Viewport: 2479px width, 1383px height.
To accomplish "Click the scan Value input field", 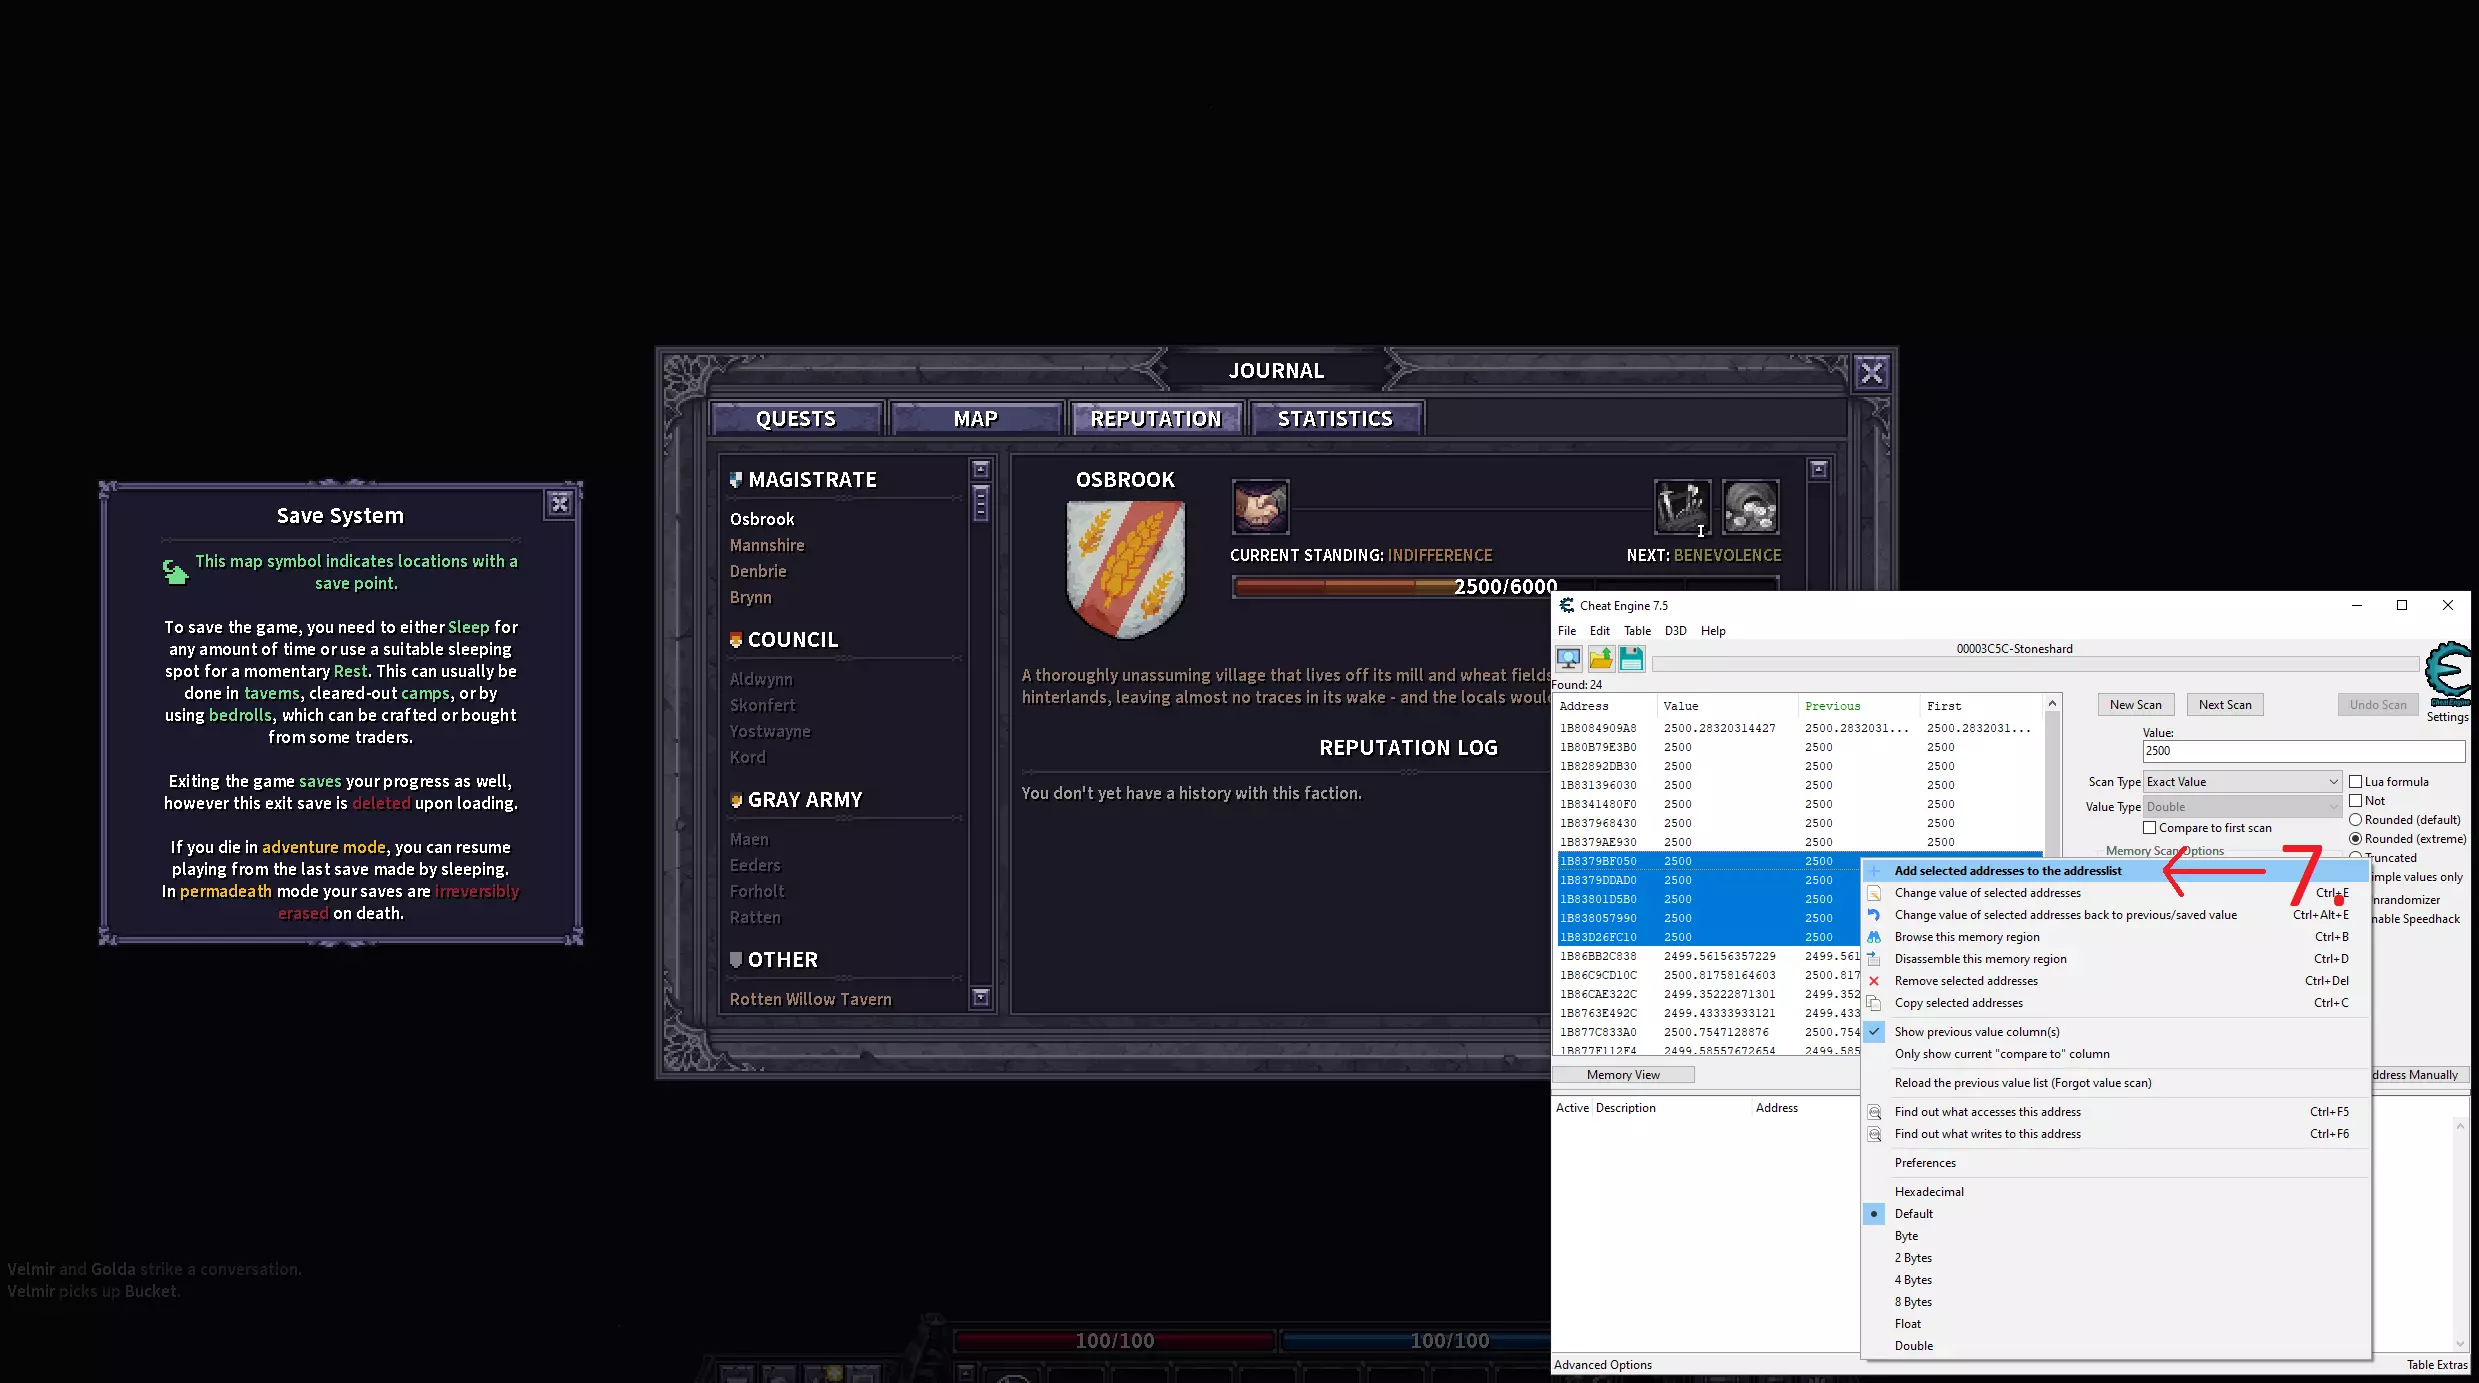I will pos(2302,751).
